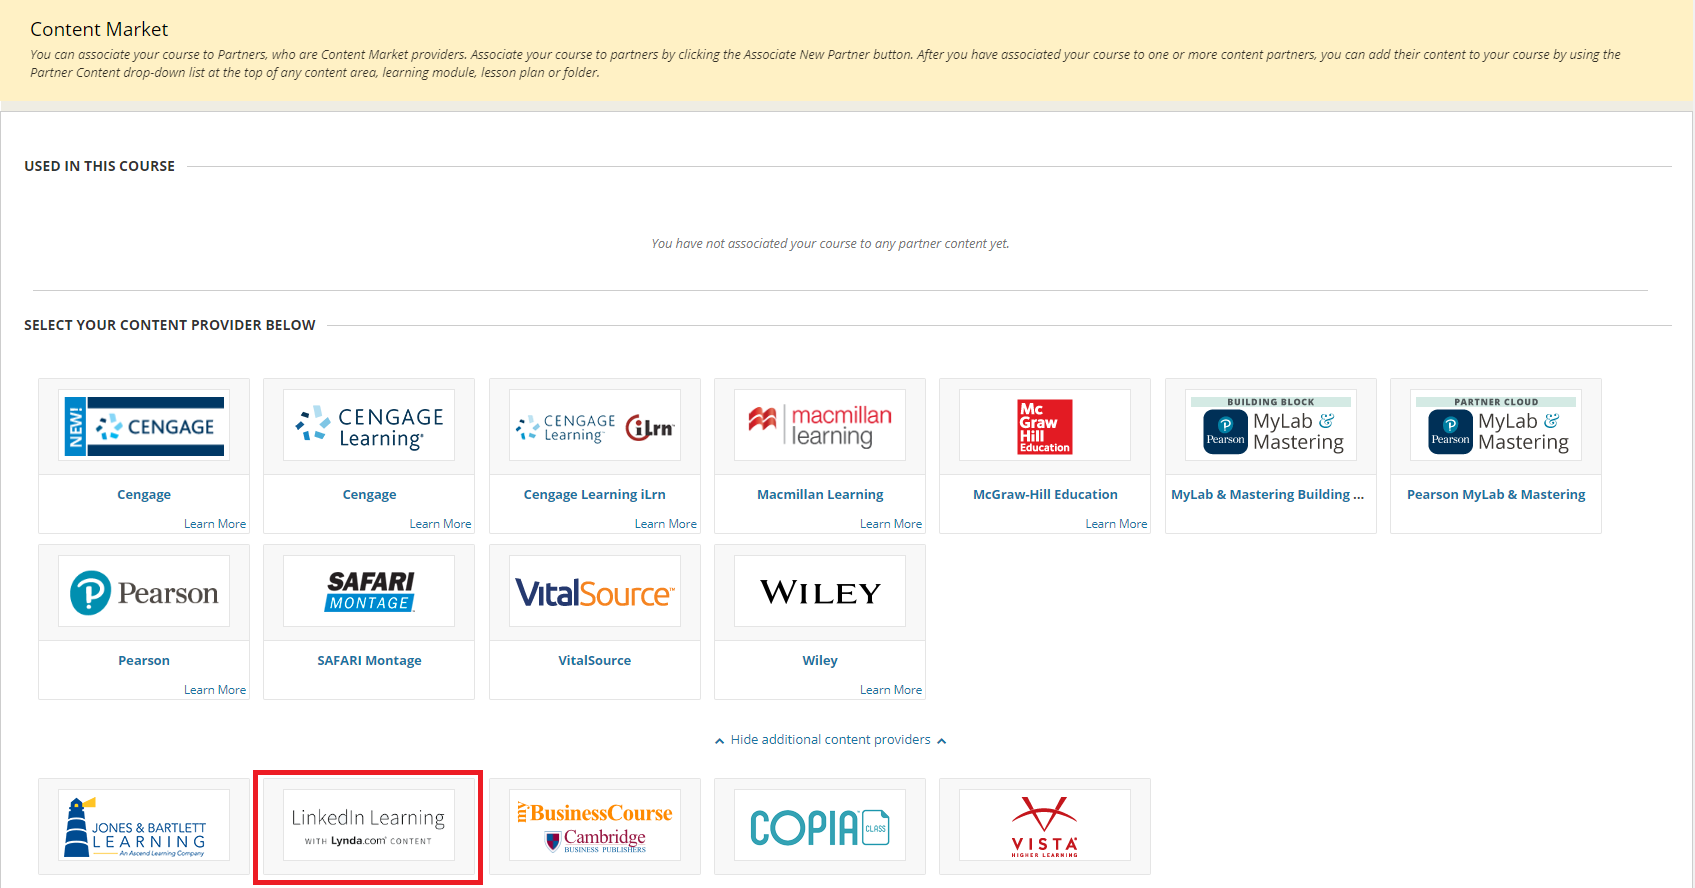Click the myBusinessCourse Cambridge logo
The width and height of the screenshot is (1695, 888).
tap(595, 826)
